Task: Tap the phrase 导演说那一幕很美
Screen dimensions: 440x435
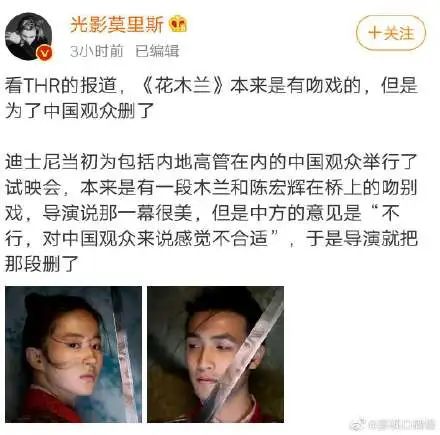Action: 117,213
